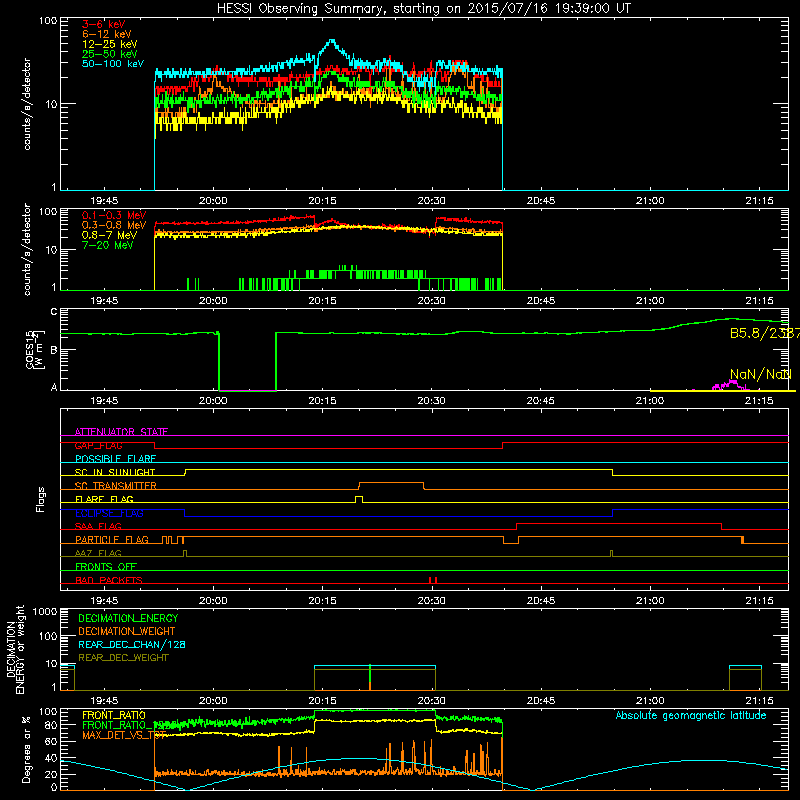The height and width of the screenshot is (800, 800).
Task: Select the 12-25 keV legend label
Action: (109, 44)
